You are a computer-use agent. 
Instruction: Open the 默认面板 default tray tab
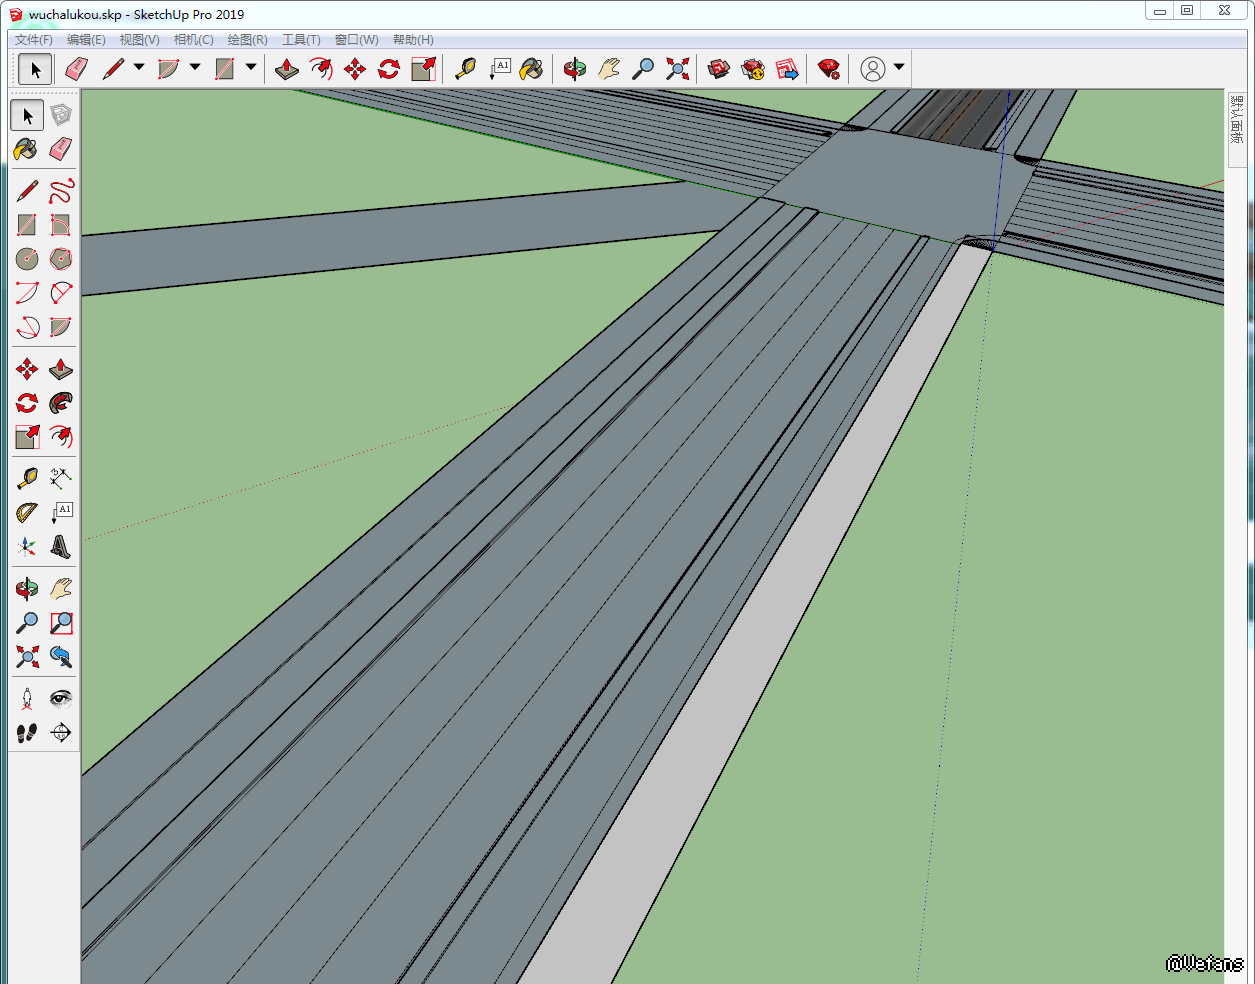pos(1237,120)
